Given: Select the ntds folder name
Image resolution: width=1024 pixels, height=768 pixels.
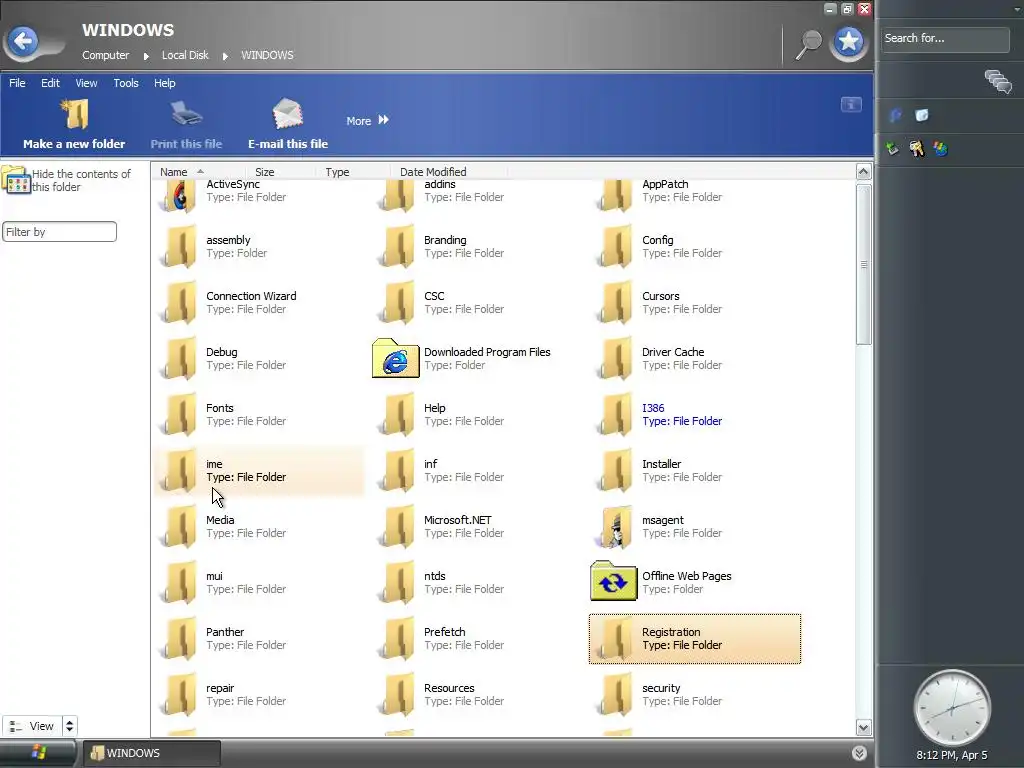Looking at the screenshot, I should [435, 576].
